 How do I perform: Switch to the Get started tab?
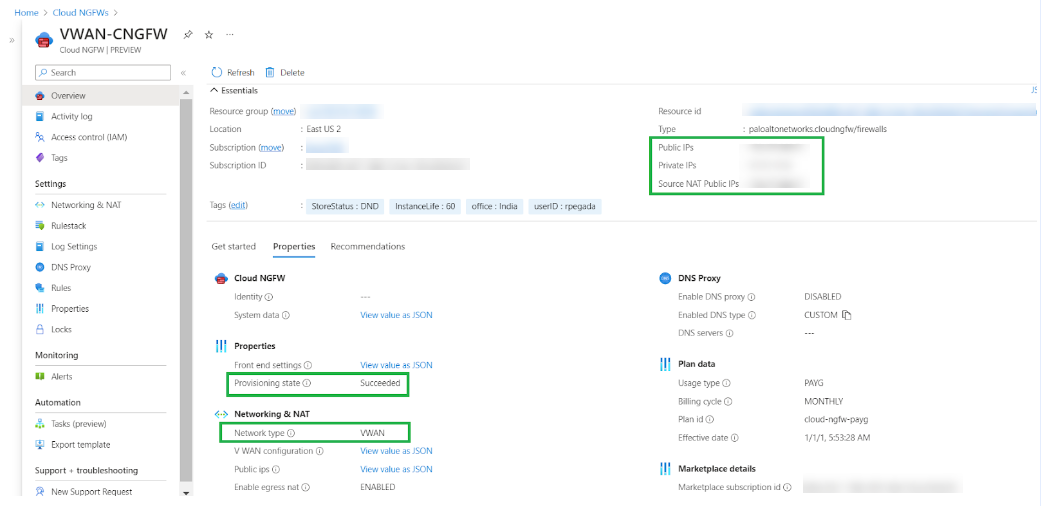coord(234,246)
